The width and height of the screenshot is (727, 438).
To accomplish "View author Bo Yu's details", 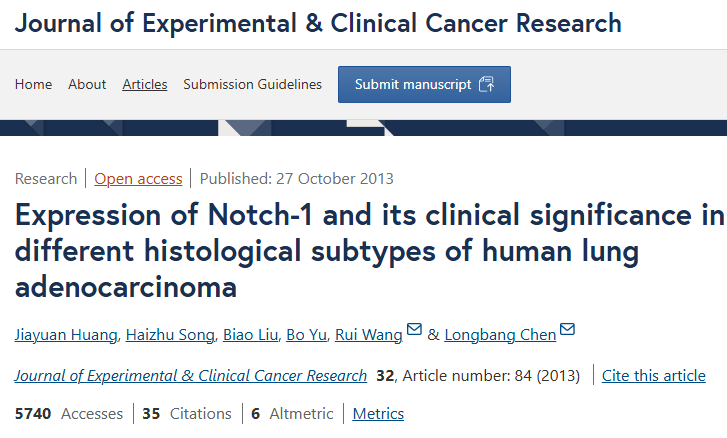I will [x=306, y=335].
